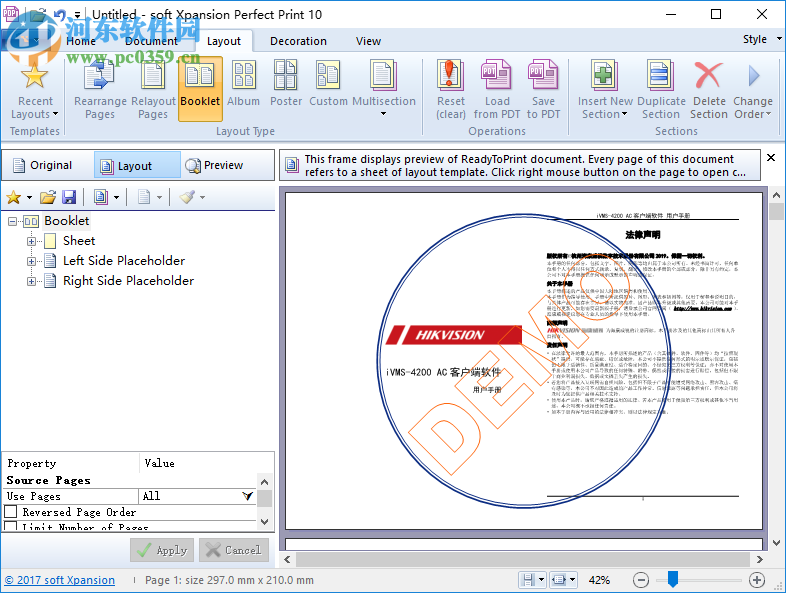
Task: Click 42% zoom value
Action: (x=599, y=580)
